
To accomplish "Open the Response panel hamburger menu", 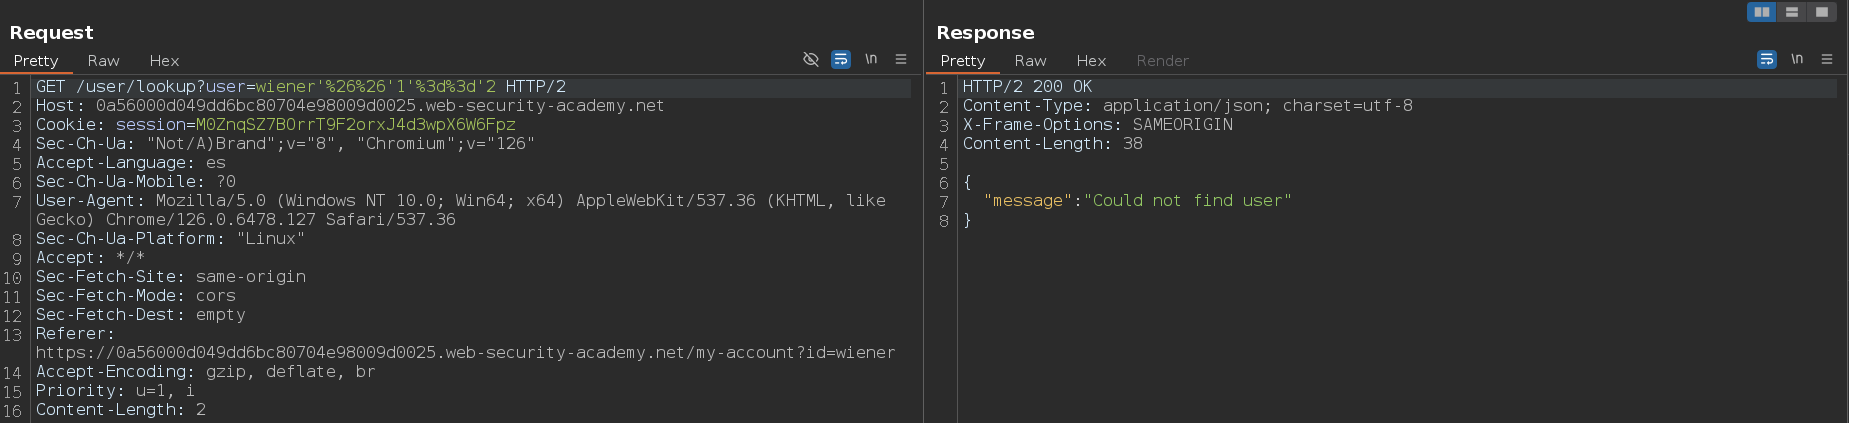I will [x=1827, y=60].
